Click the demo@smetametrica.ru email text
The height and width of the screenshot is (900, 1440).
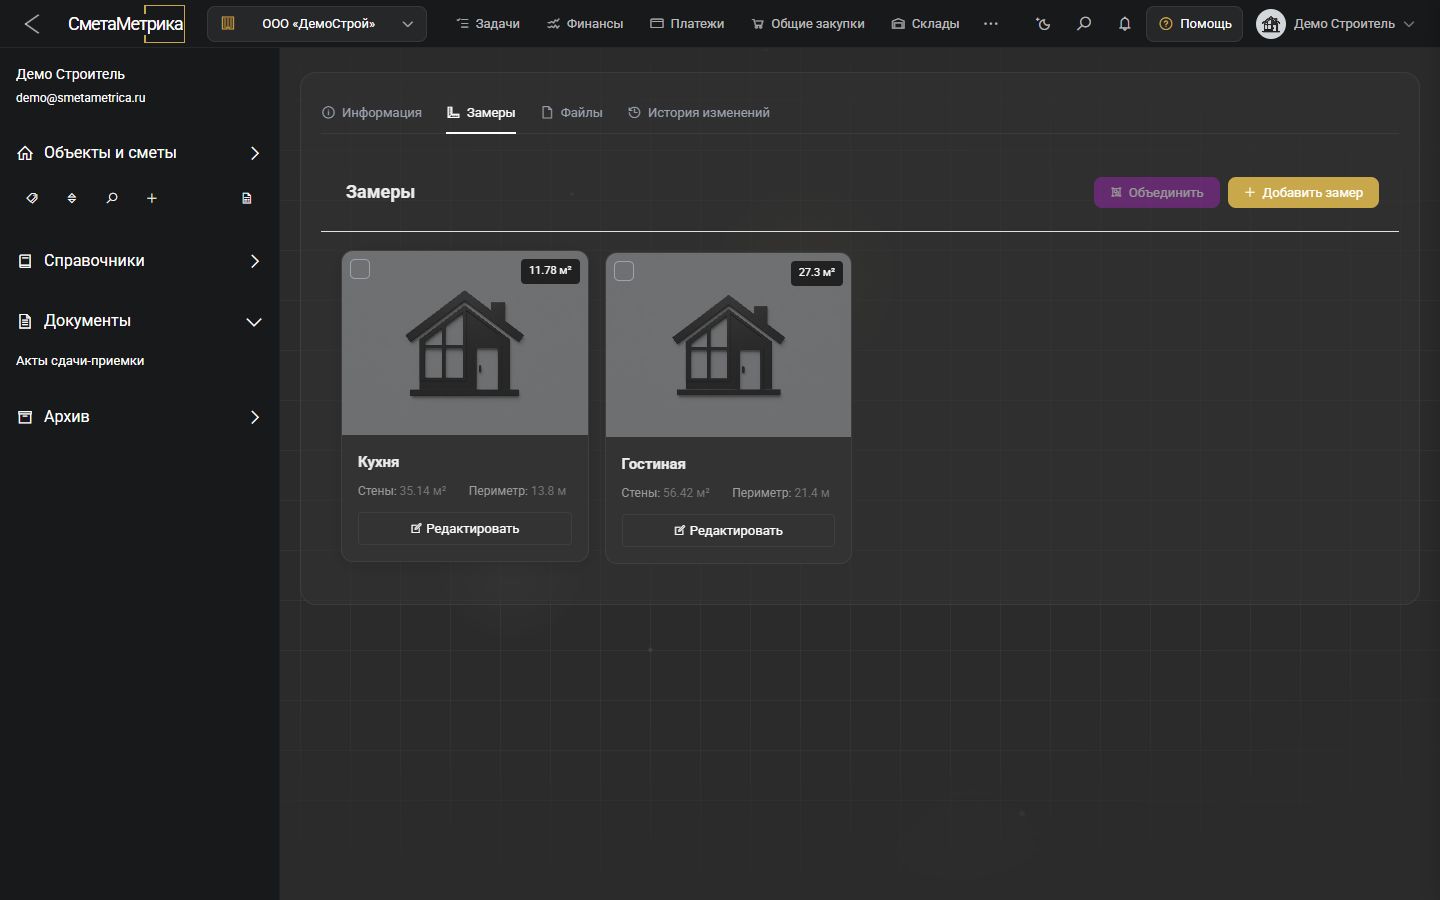click(81, 98)
